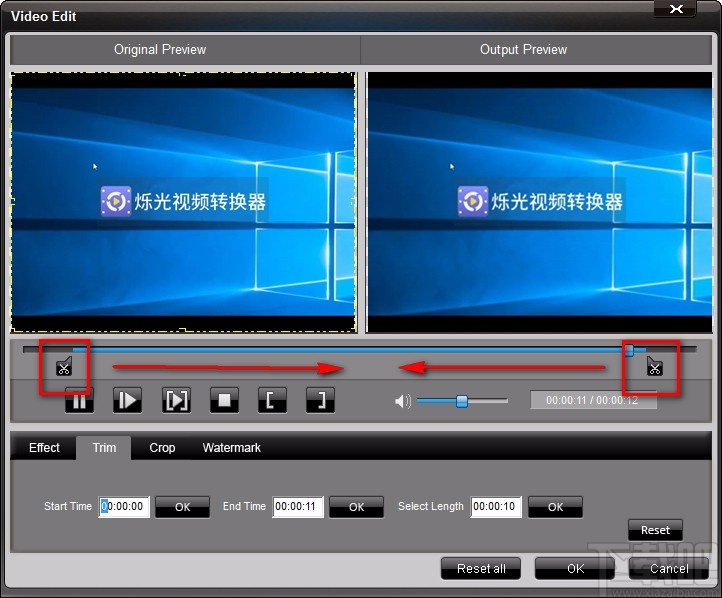Confirm Select Length with its OK button
The height and width of the screenshot is (598, 722).
(555, 507)
